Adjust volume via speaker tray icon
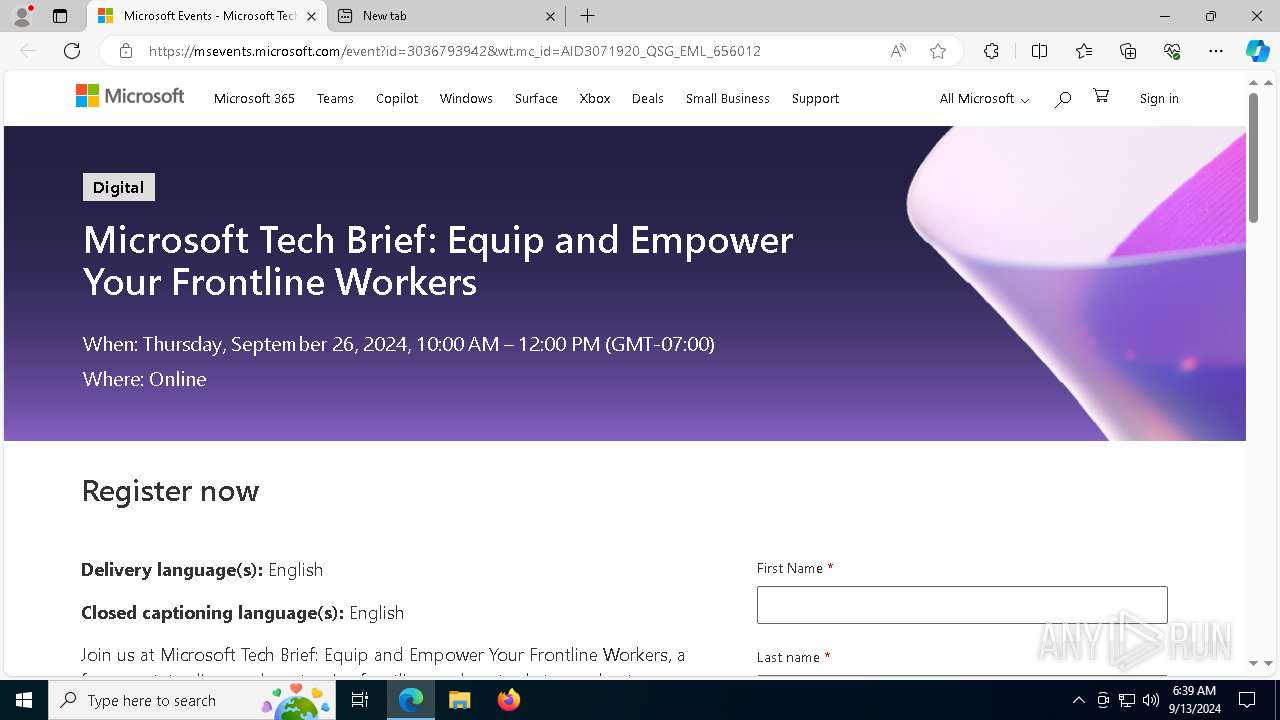 click(x=1151, y=700)
